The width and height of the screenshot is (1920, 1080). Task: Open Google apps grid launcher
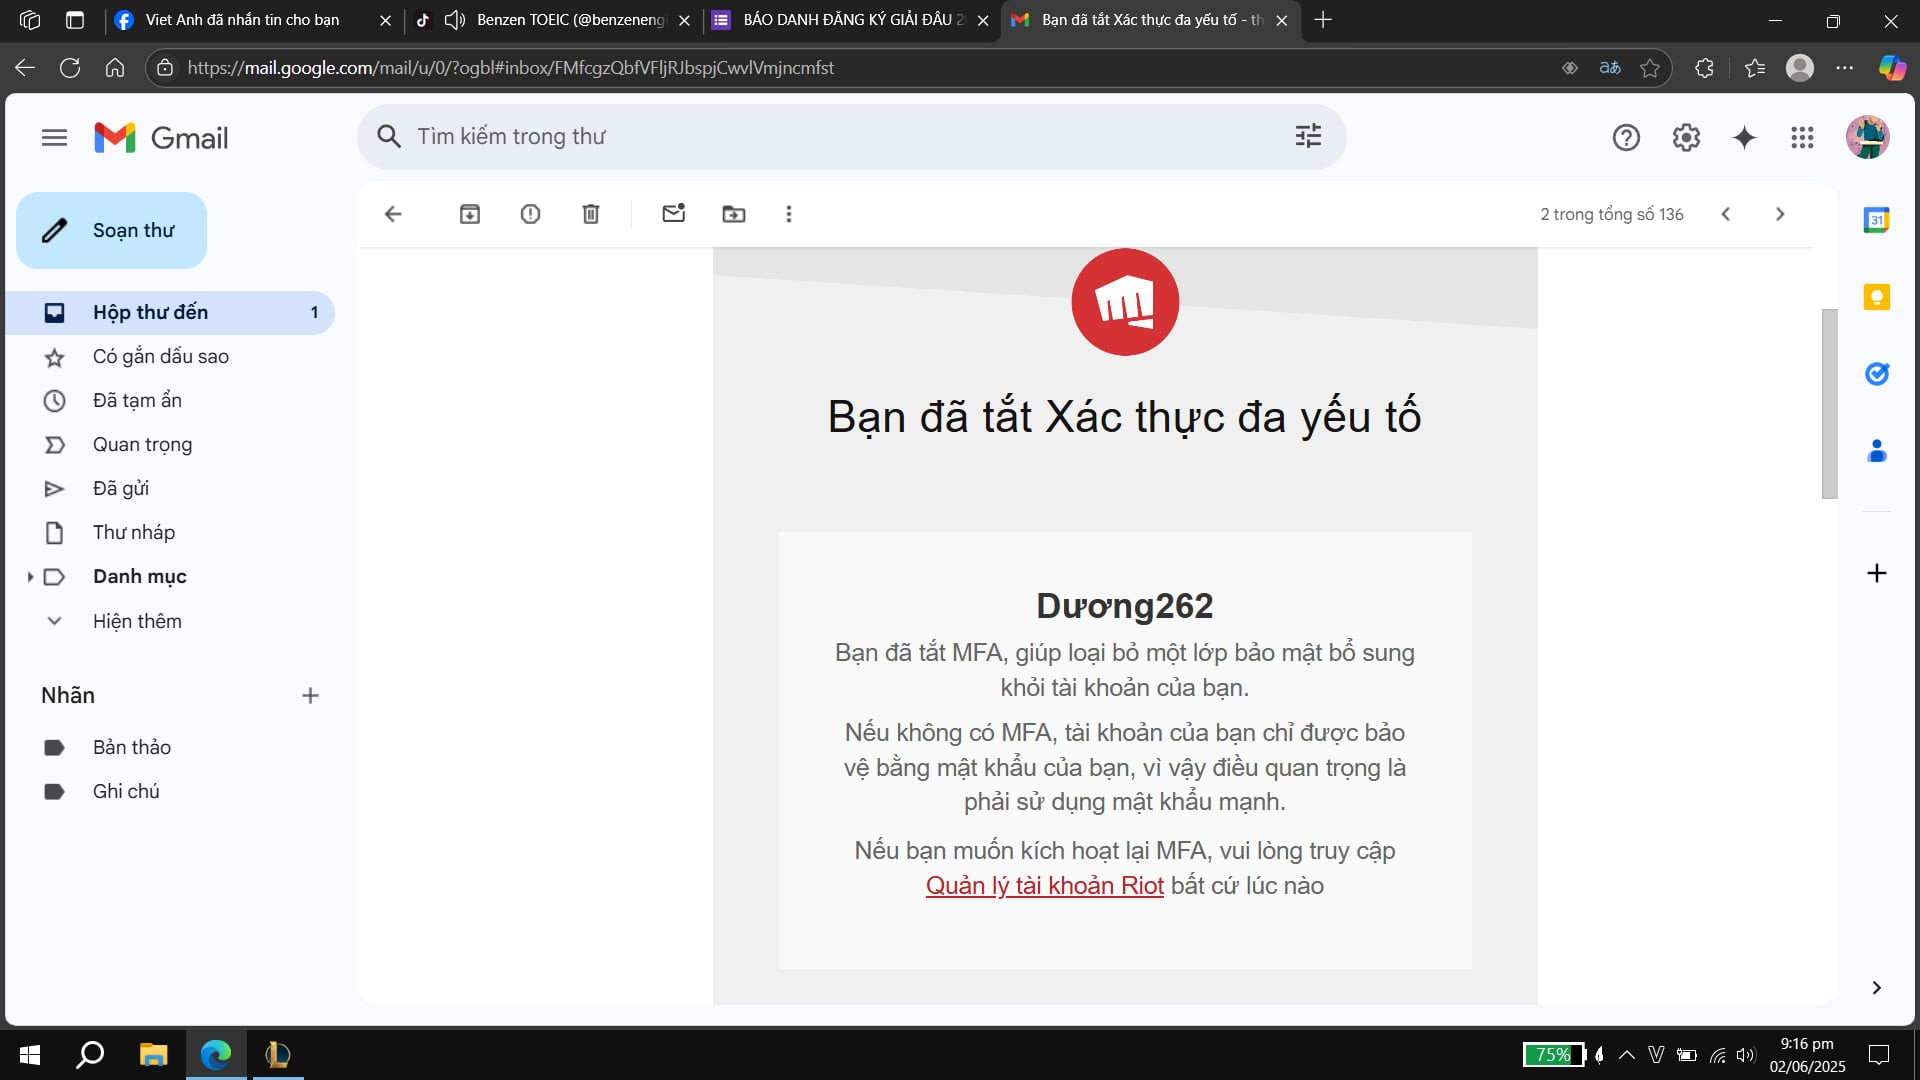1802,137
